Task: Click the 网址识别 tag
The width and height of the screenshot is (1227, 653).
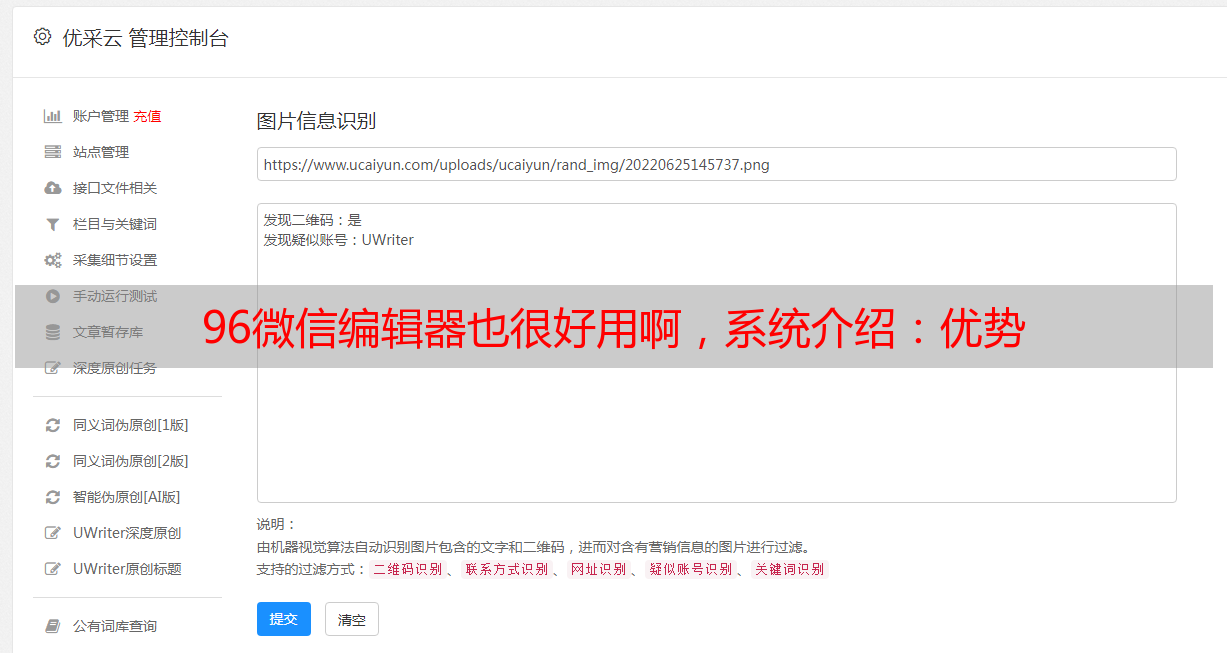Action: click(599, 569)
